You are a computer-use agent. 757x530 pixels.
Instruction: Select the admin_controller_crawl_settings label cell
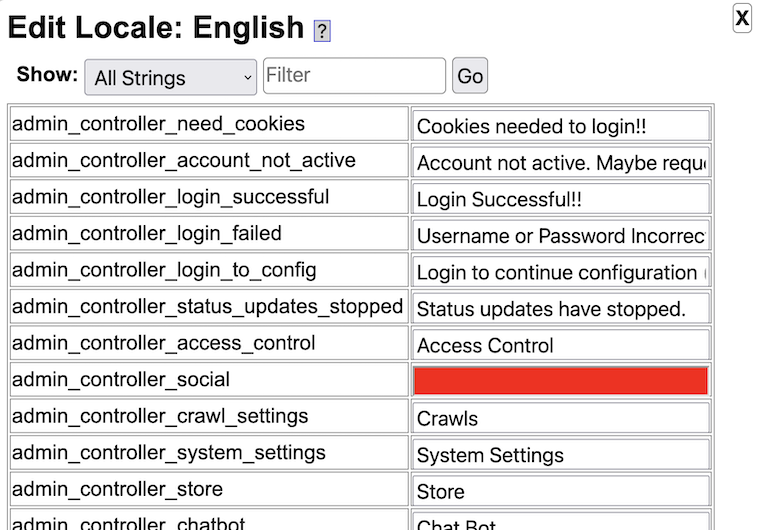click(x=209, y=416)
